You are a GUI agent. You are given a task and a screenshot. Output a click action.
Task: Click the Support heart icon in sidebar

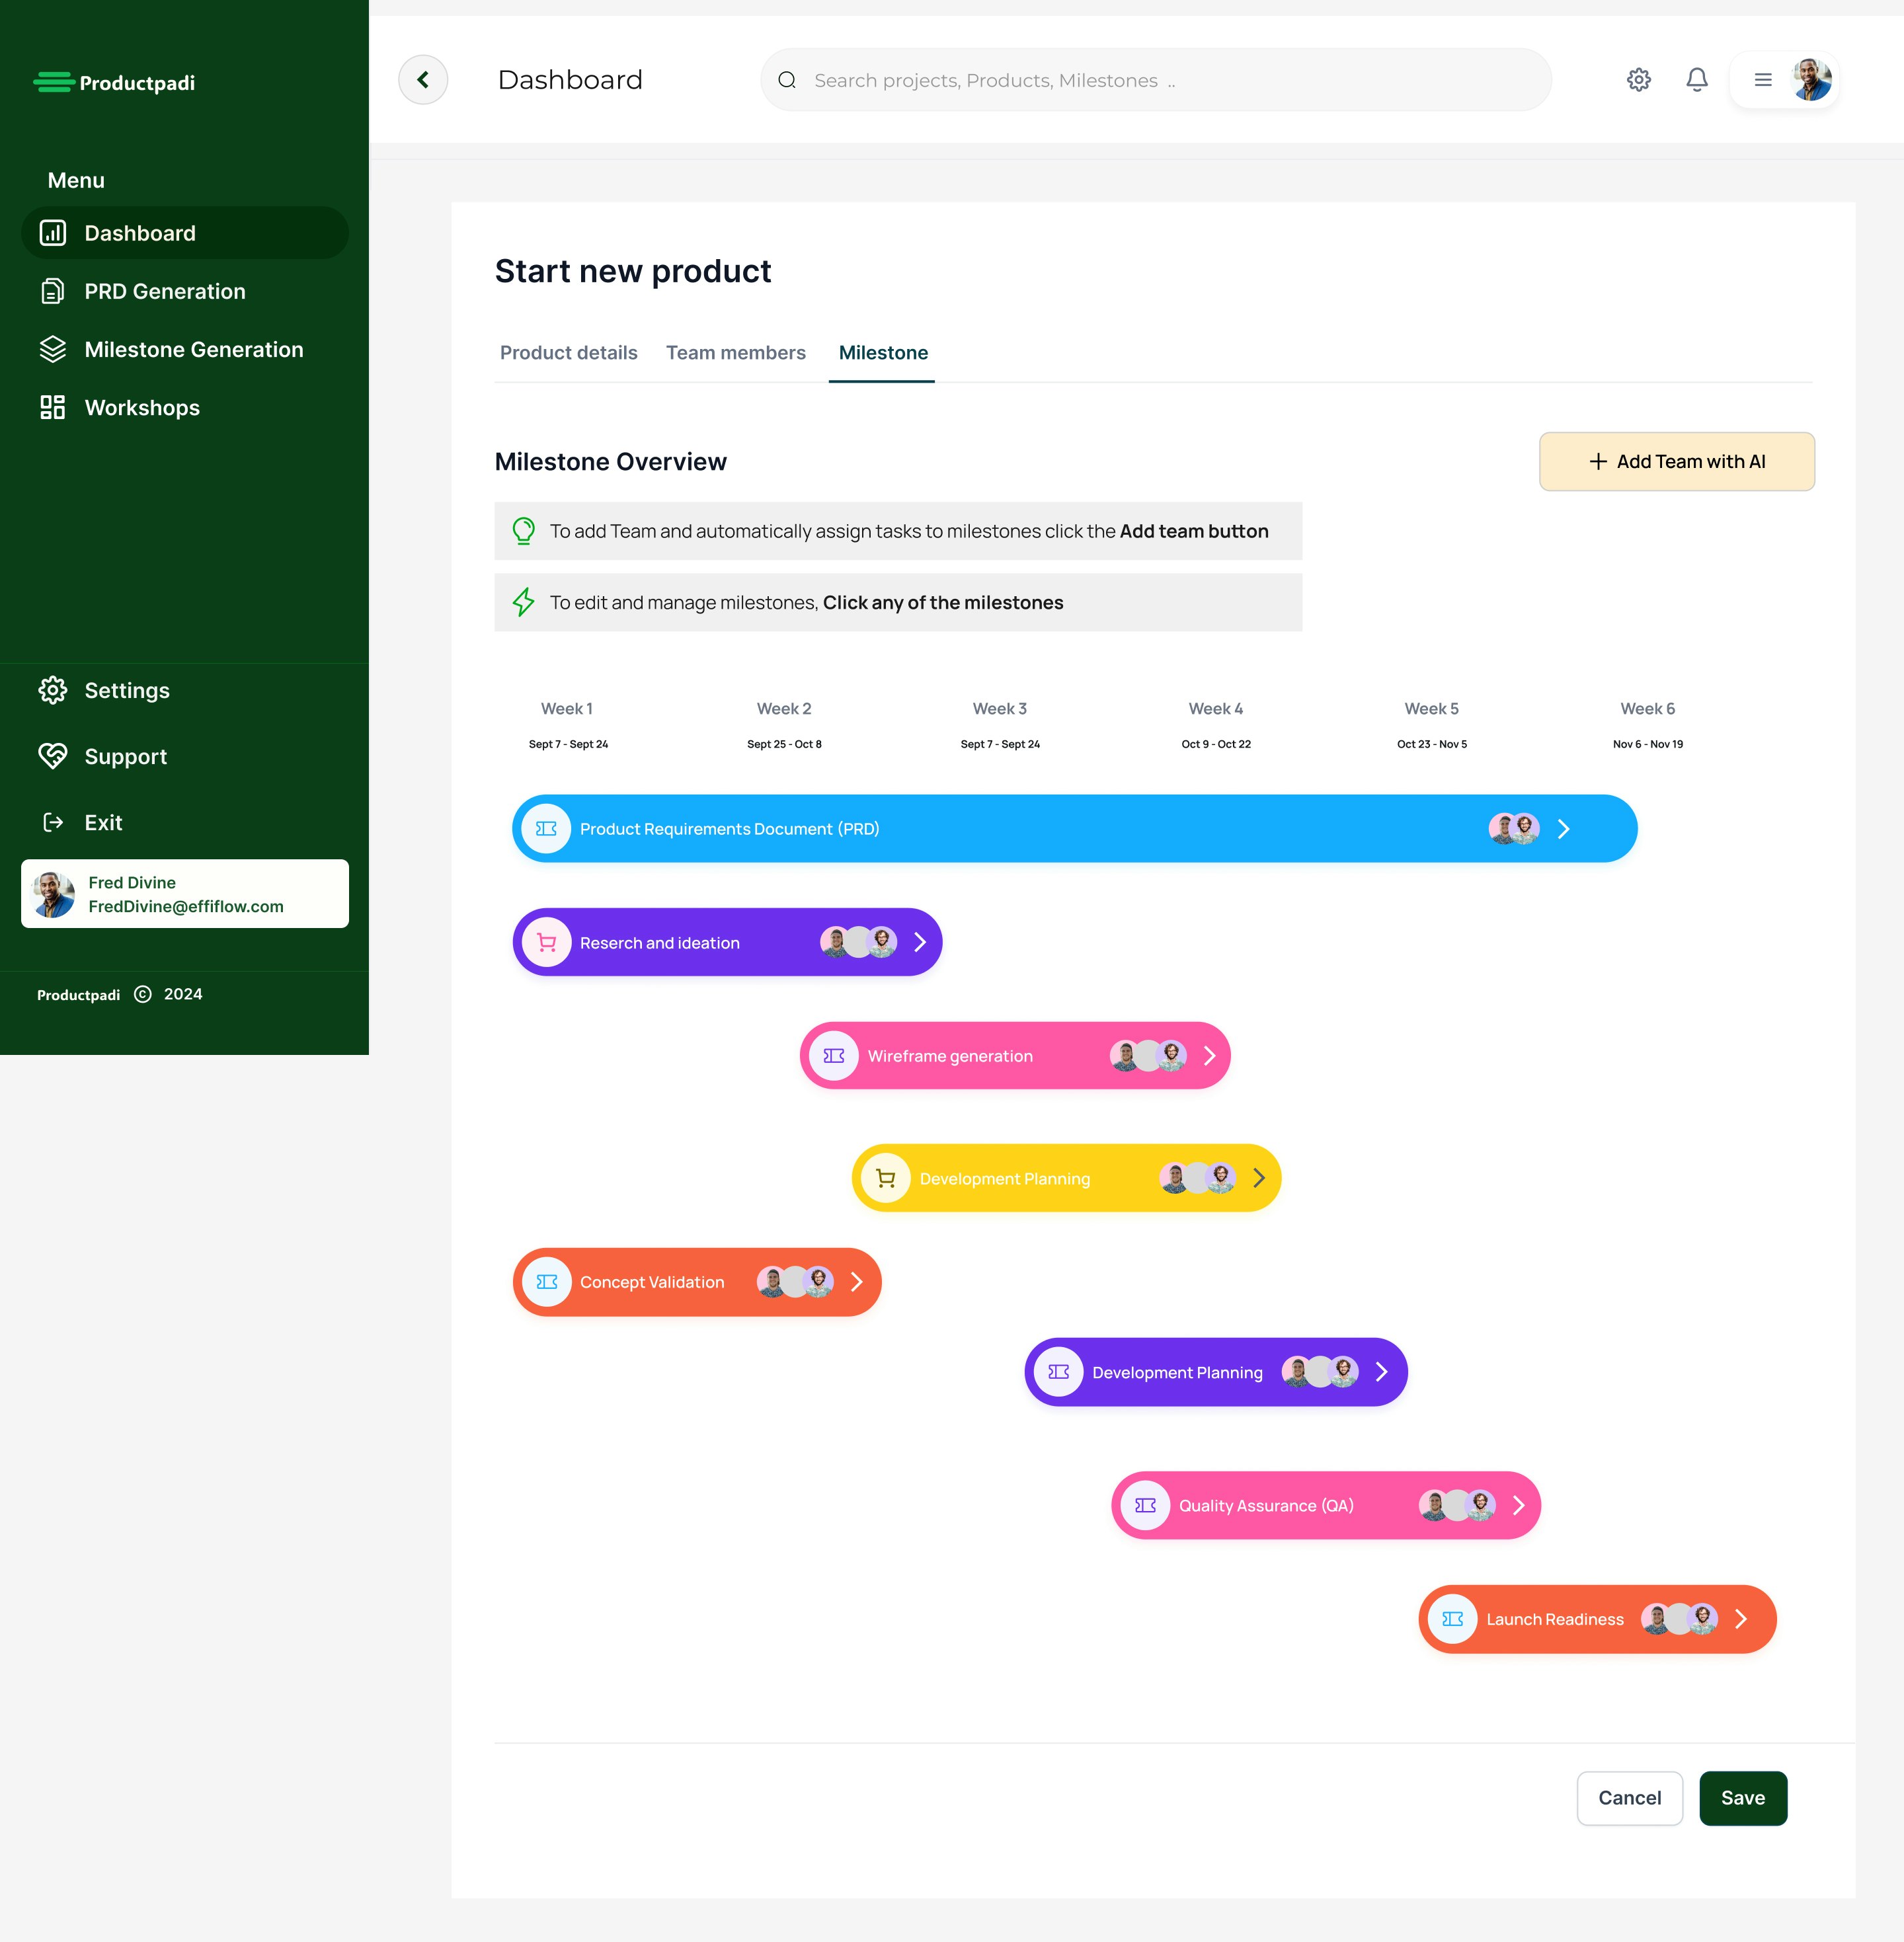(x=52, y=756)
